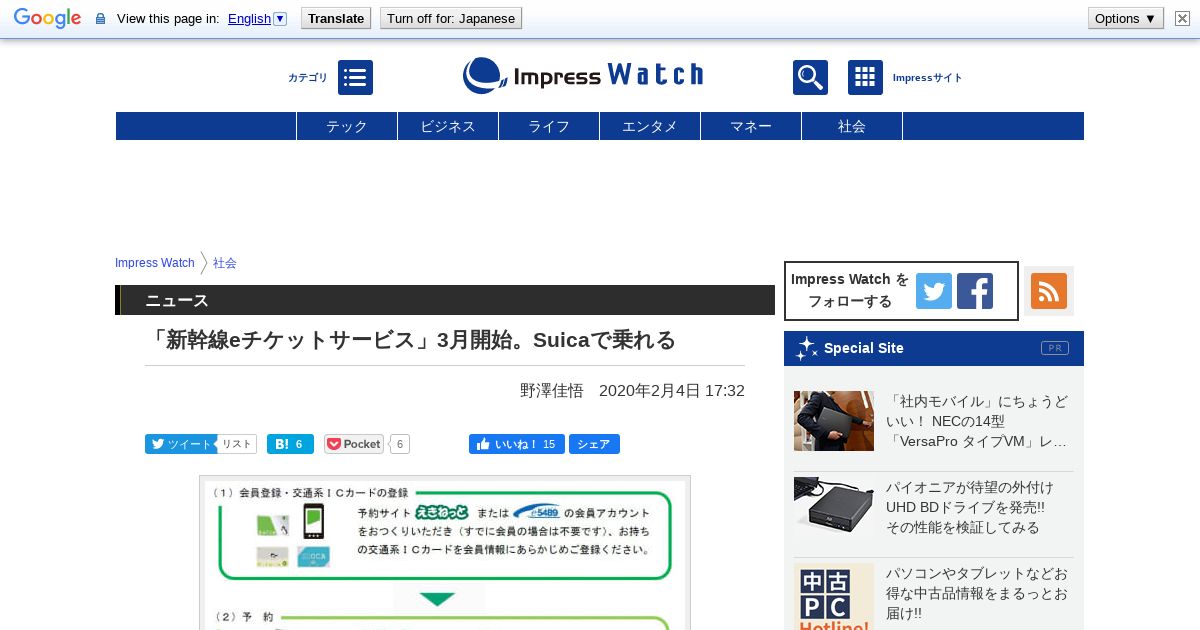Viewport: 1200px width, 630px height.
Task: Follow Impress Watch on Facebook icon
Action: pos(975,291)
